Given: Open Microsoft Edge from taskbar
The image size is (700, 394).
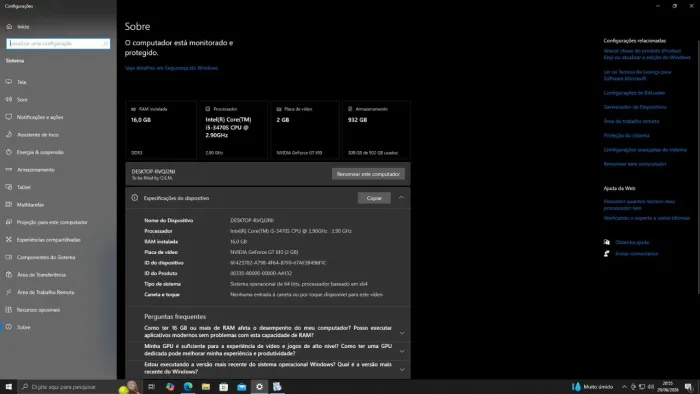Looking at the screenshot, I should pyautogui.click(x=188, y=387).
